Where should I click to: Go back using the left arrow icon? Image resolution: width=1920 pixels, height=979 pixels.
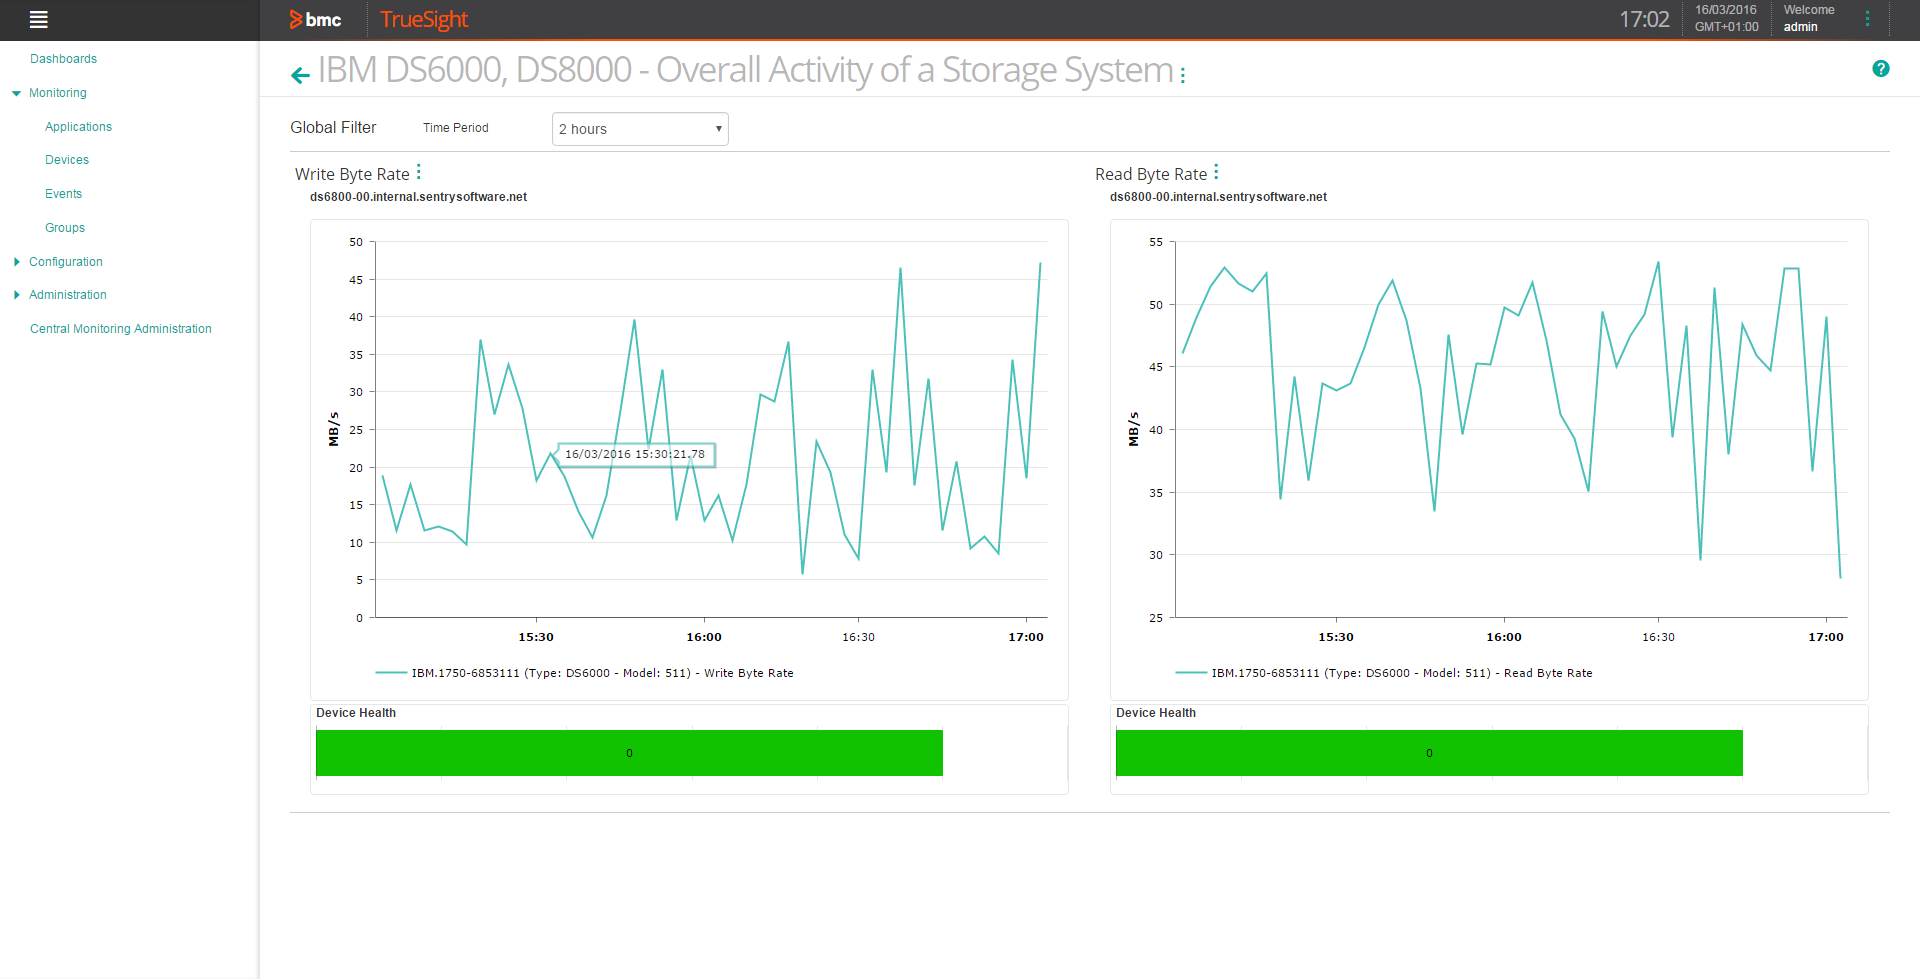point(300,75)
